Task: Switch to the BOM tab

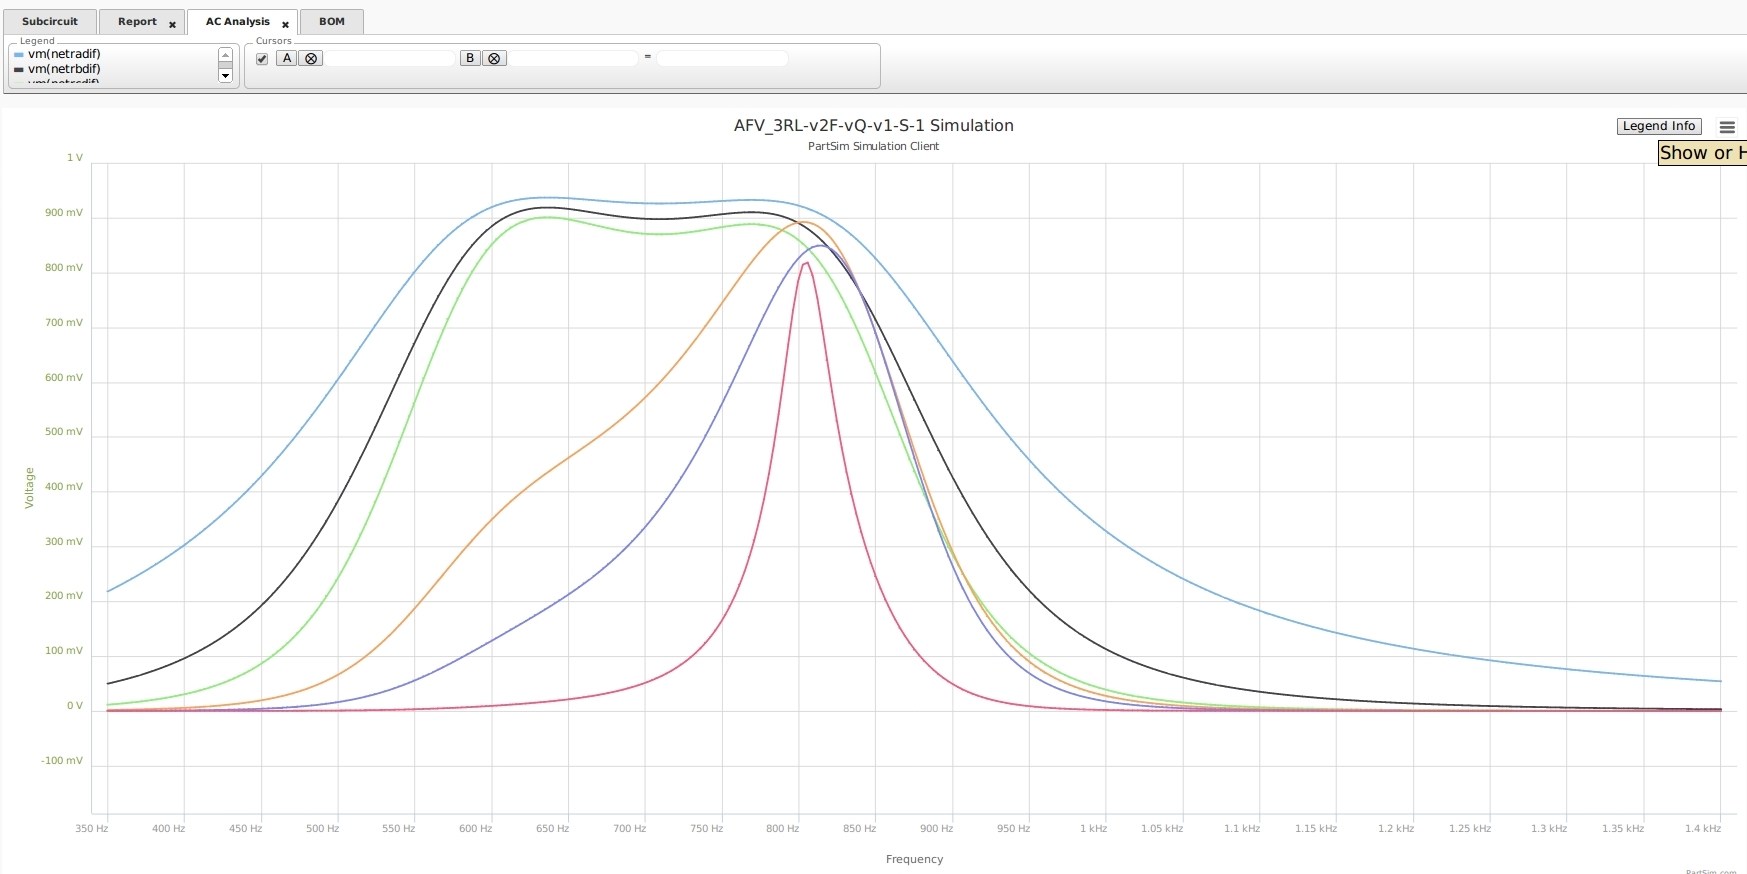Action: point(332,22)
